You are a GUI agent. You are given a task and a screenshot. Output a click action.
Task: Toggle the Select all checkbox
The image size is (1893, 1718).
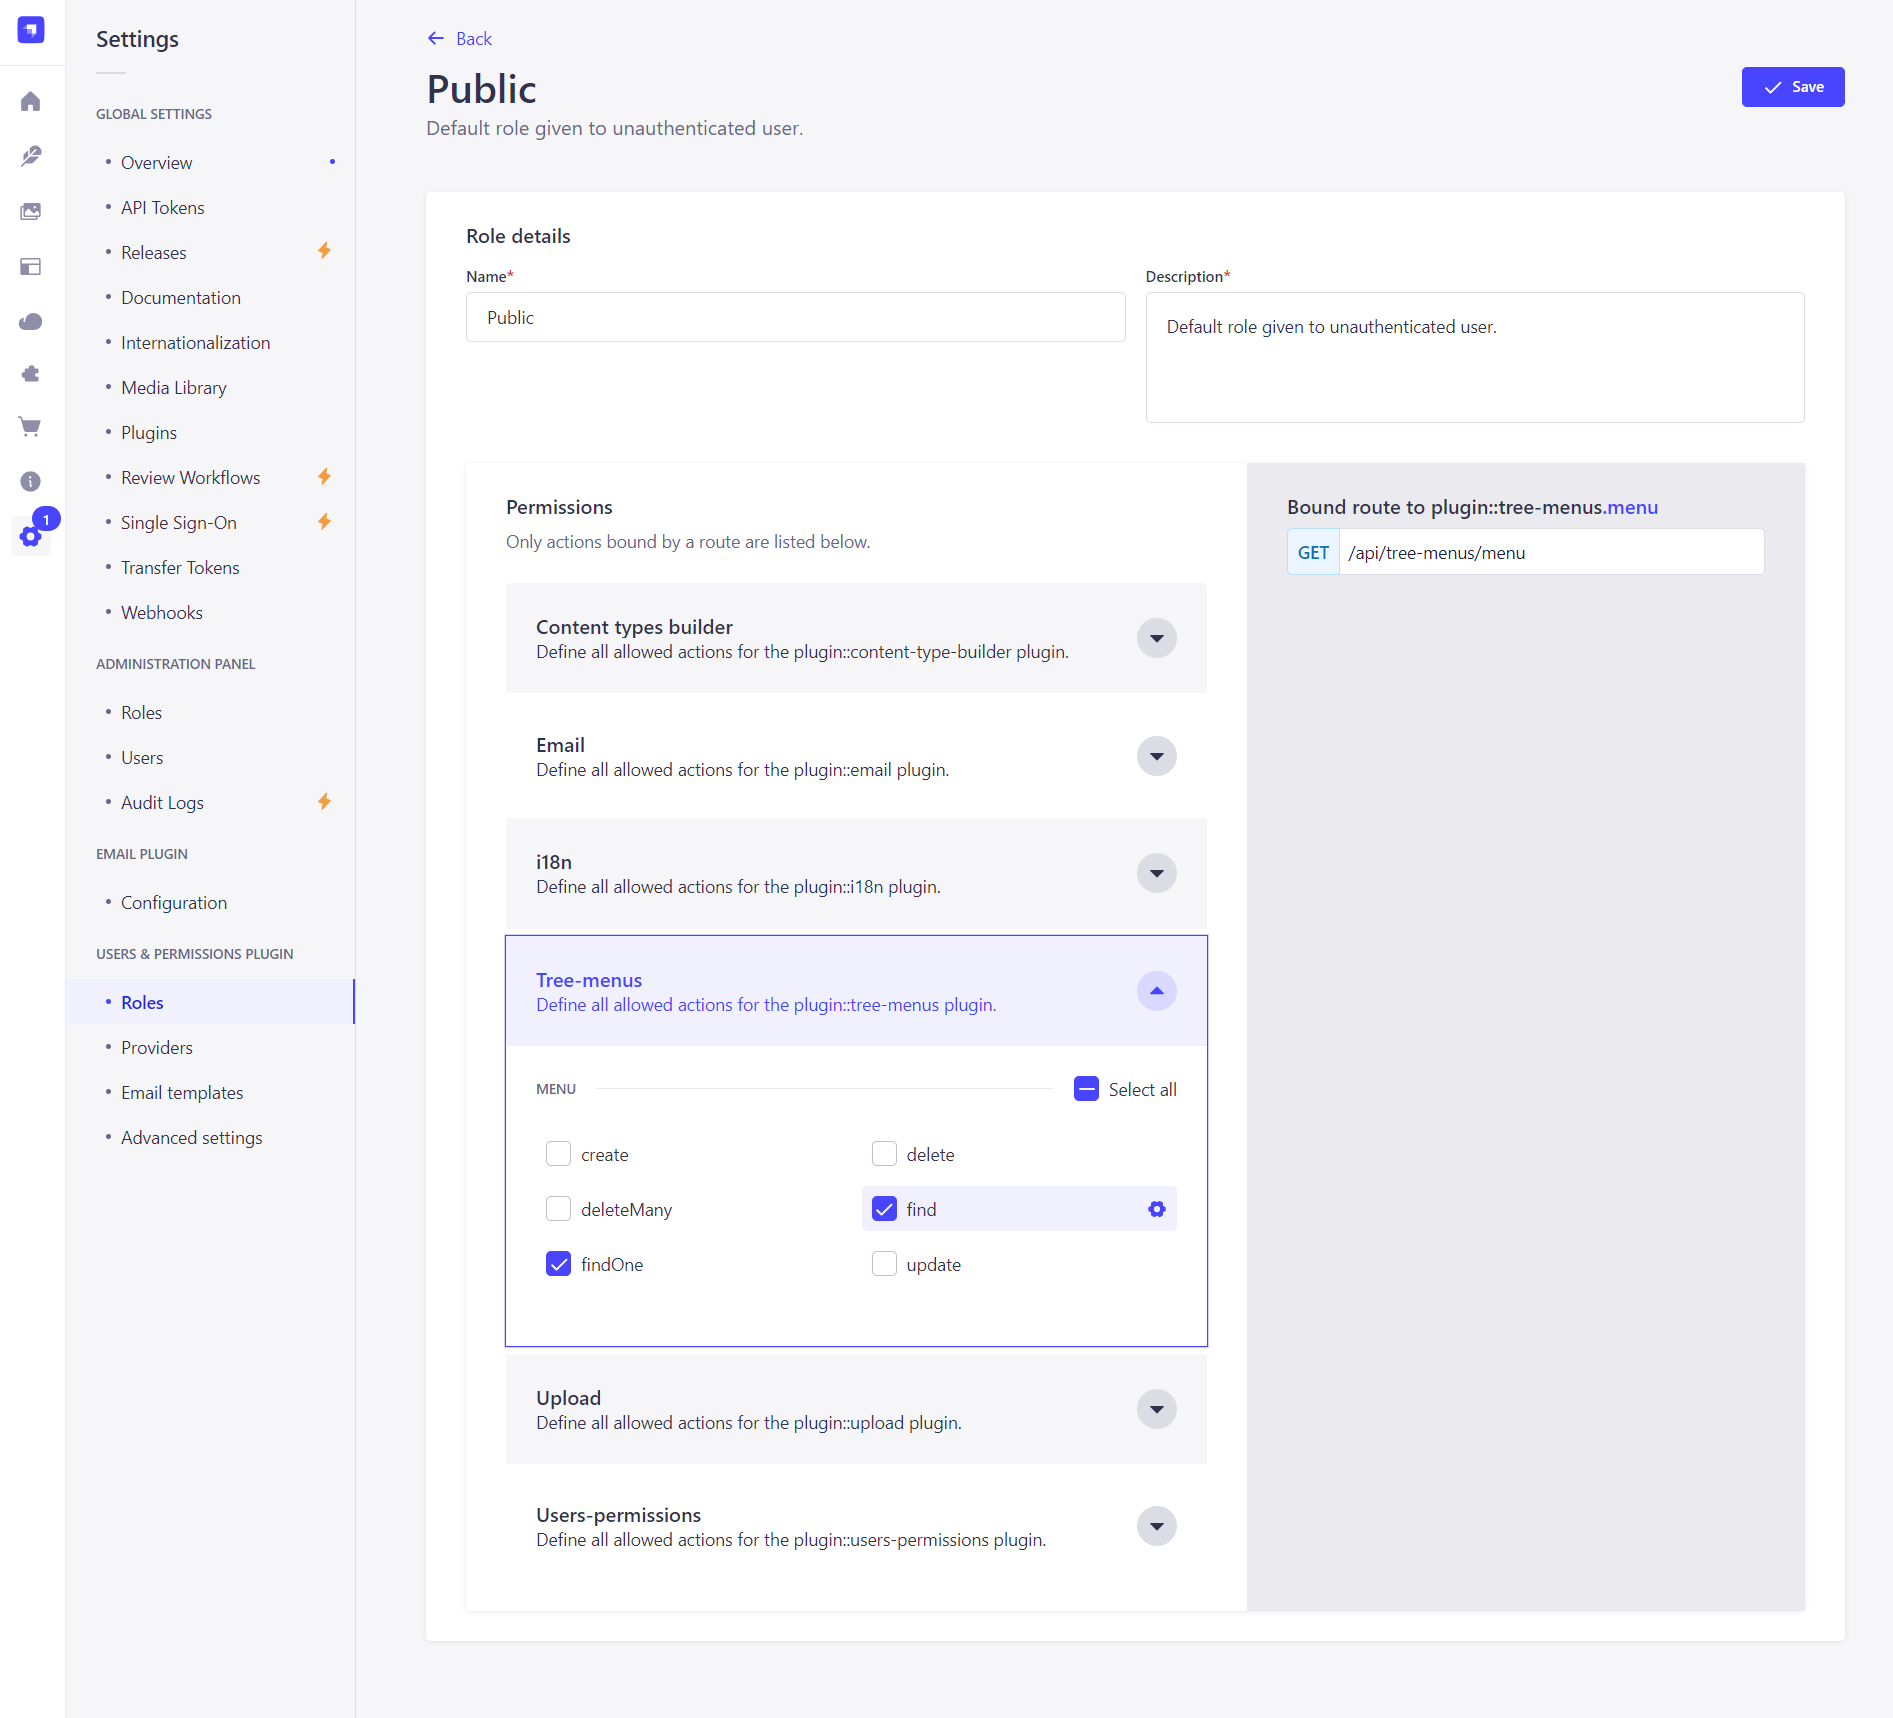pyautogui.click(x=1086, y=1089)
